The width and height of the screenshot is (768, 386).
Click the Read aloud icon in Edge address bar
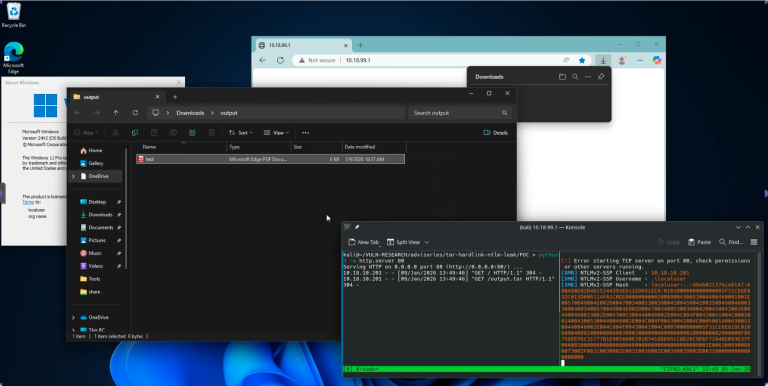click(566, 60)
